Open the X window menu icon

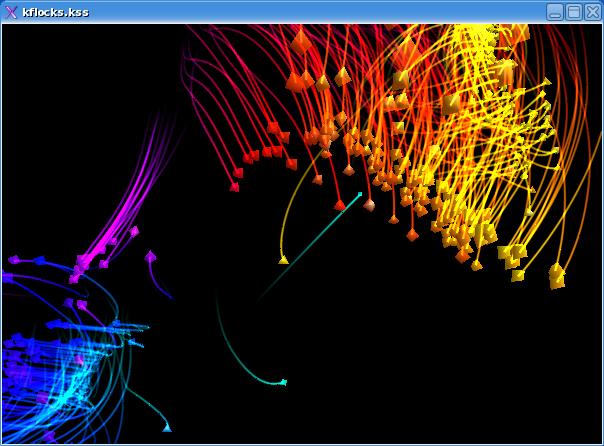pos(12,12)
